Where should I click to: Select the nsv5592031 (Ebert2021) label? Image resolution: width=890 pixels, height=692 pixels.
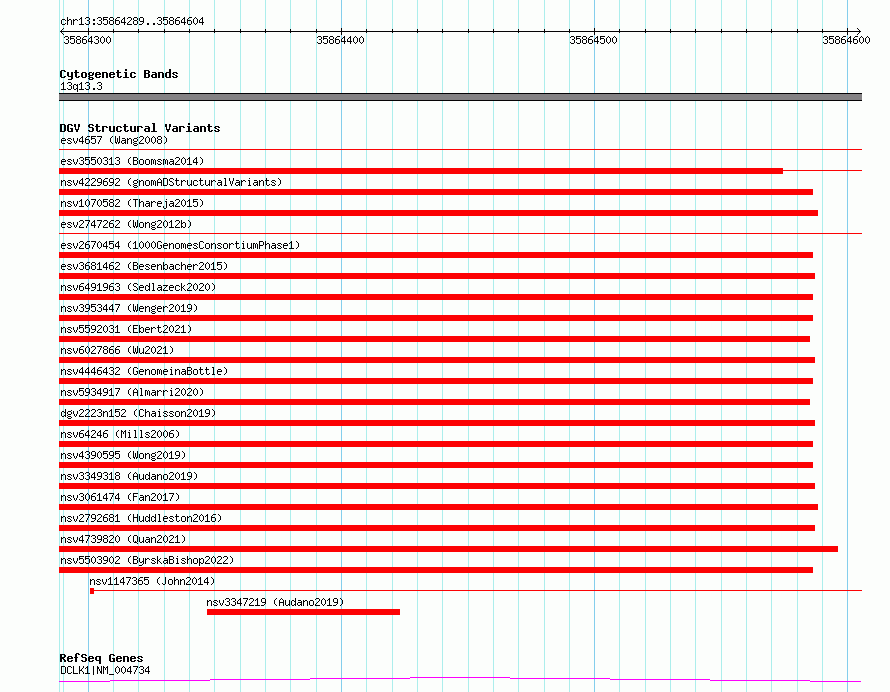[x=126, y=329]
